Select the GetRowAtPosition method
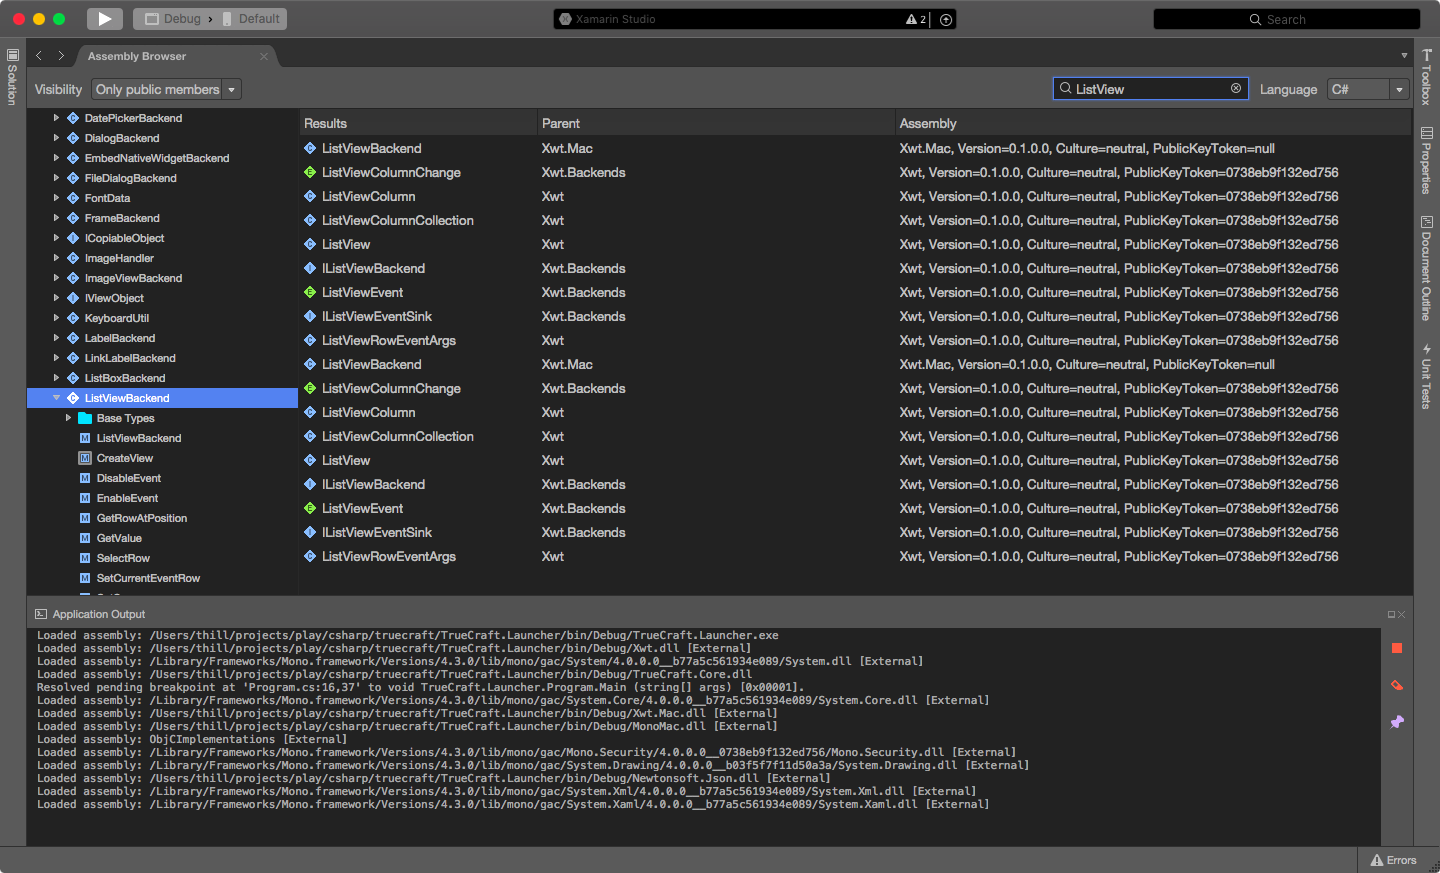1440x873 pixels. coord(142,518)
